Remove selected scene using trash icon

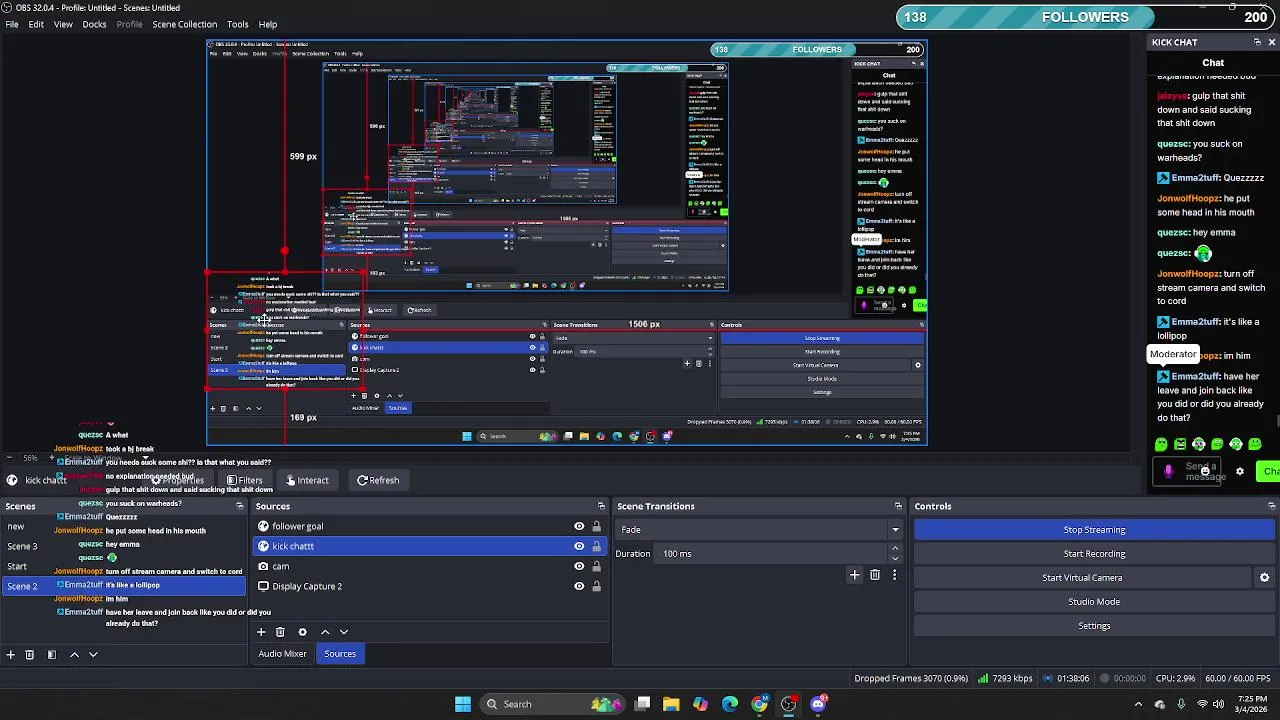(x=30, y=654)
